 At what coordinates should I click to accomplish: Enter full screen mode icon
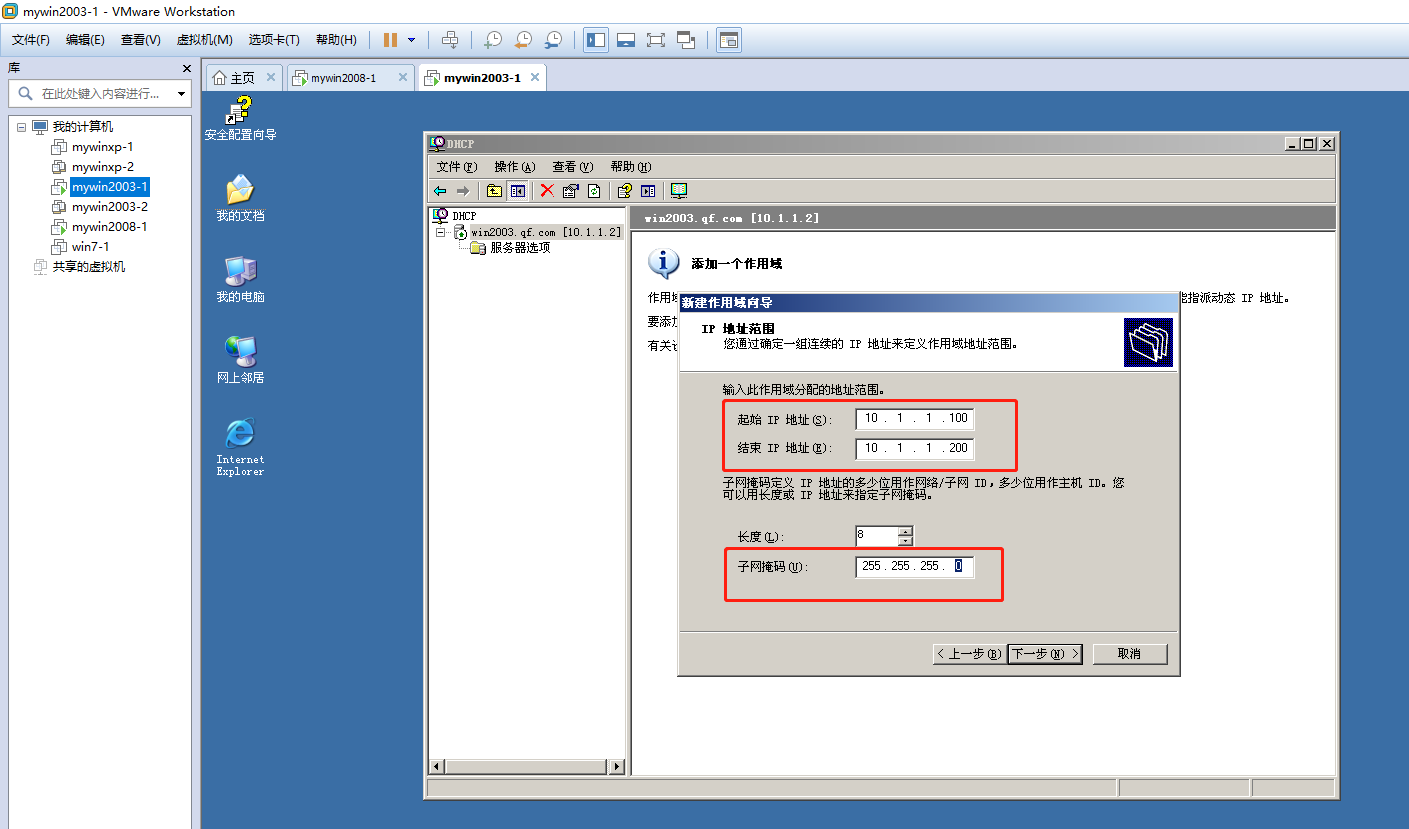click(656, 40)
